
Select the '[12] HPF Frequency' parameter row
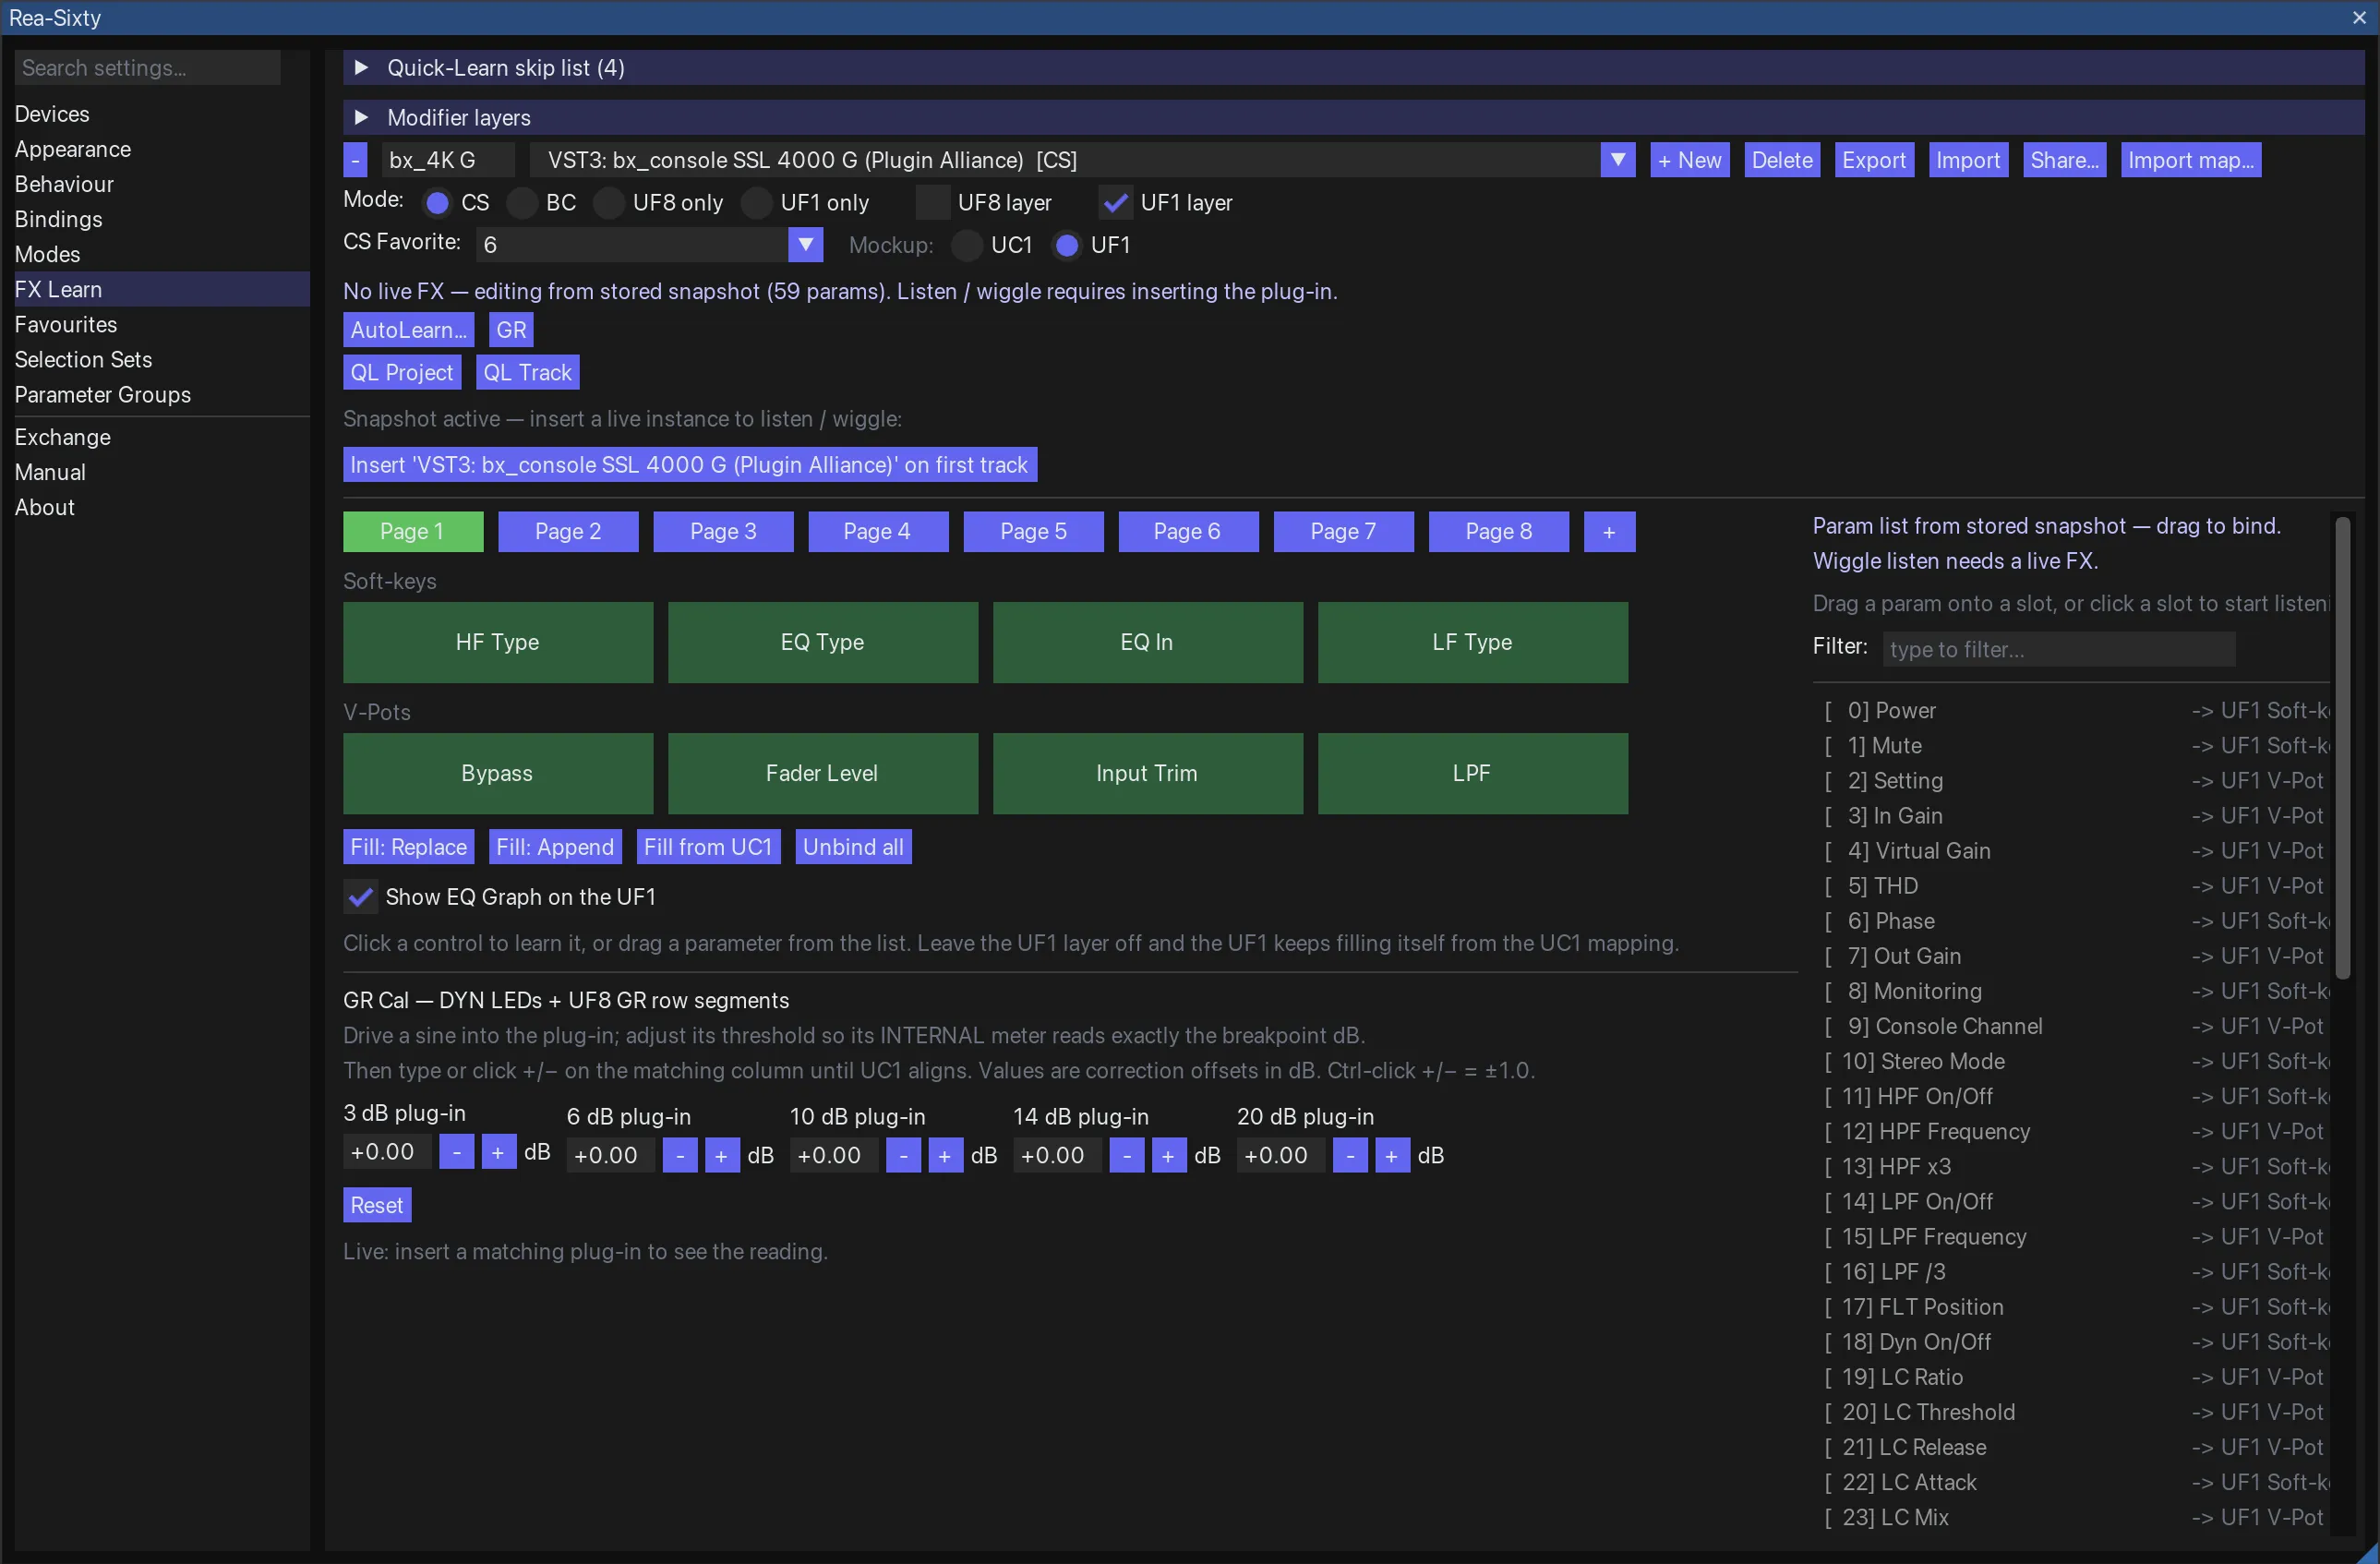click(x=2070, y=1131)
